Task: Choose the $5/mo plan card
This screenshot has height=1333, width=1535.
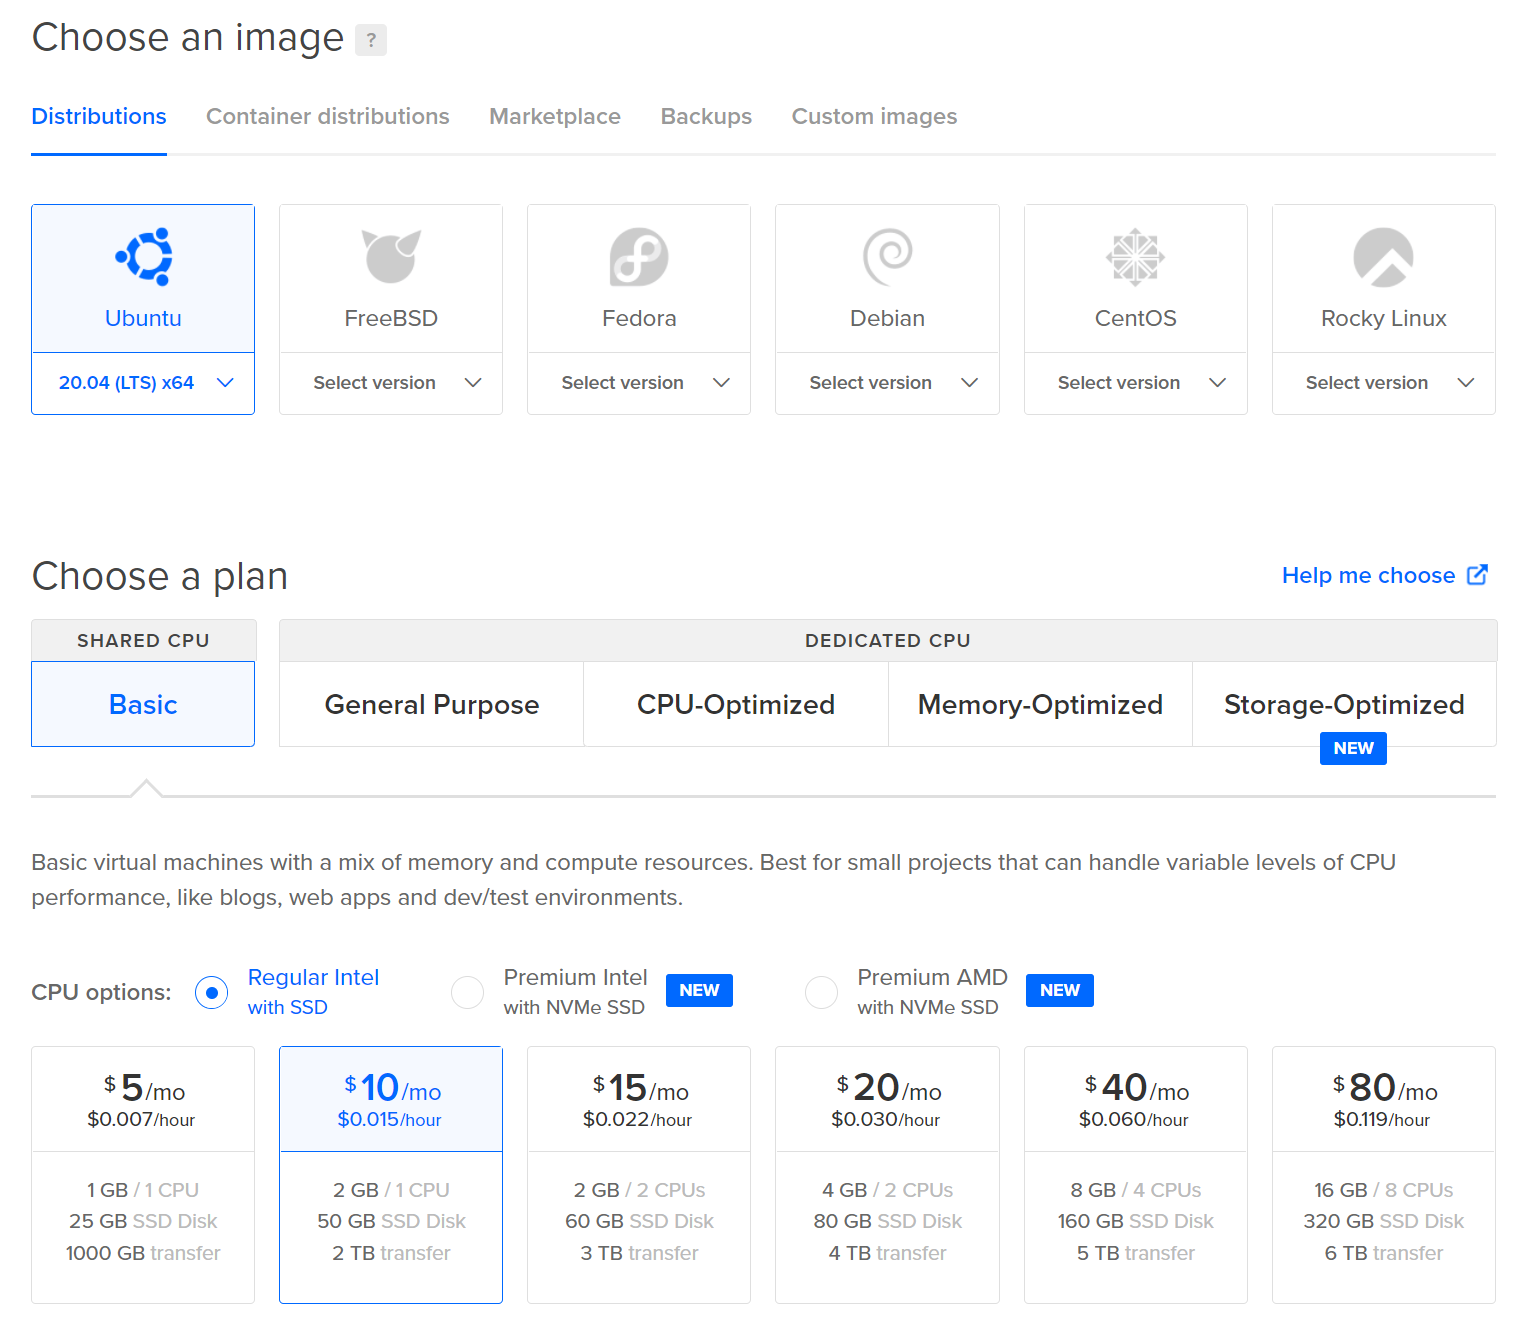Action: tap(143, 1175)
